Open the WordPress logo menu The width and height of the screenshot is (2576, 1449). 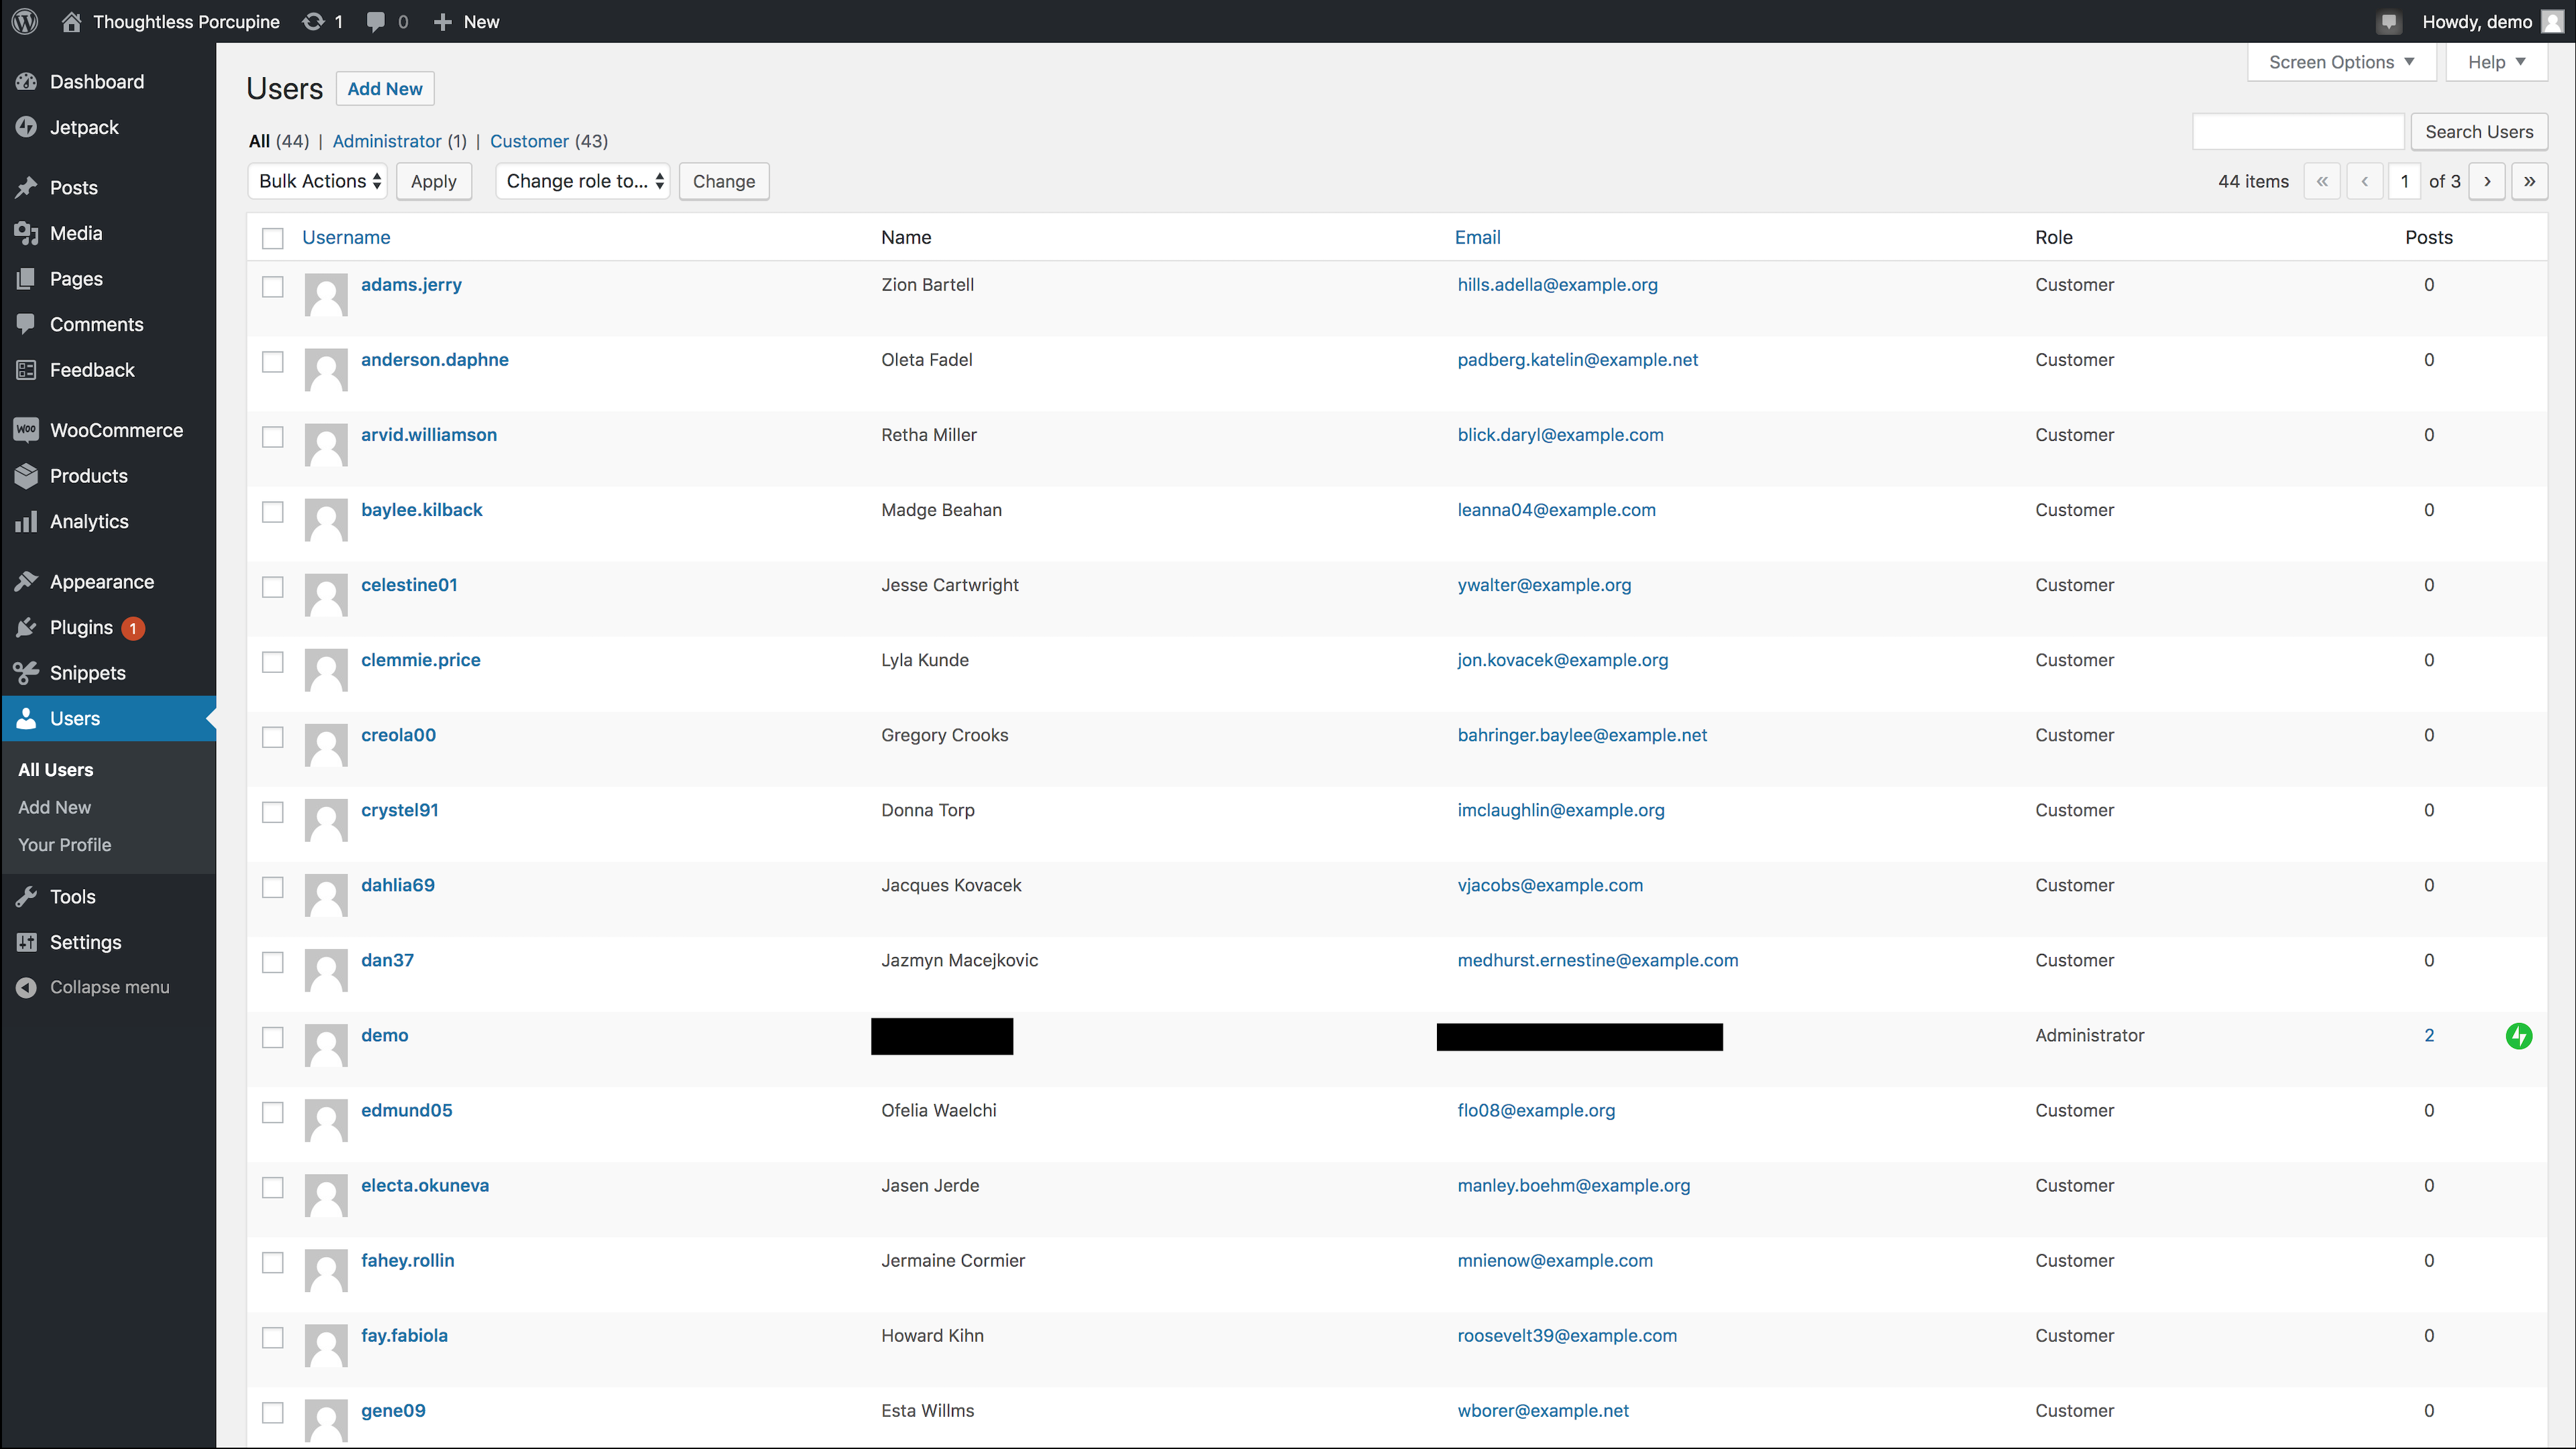click(25, 21)
